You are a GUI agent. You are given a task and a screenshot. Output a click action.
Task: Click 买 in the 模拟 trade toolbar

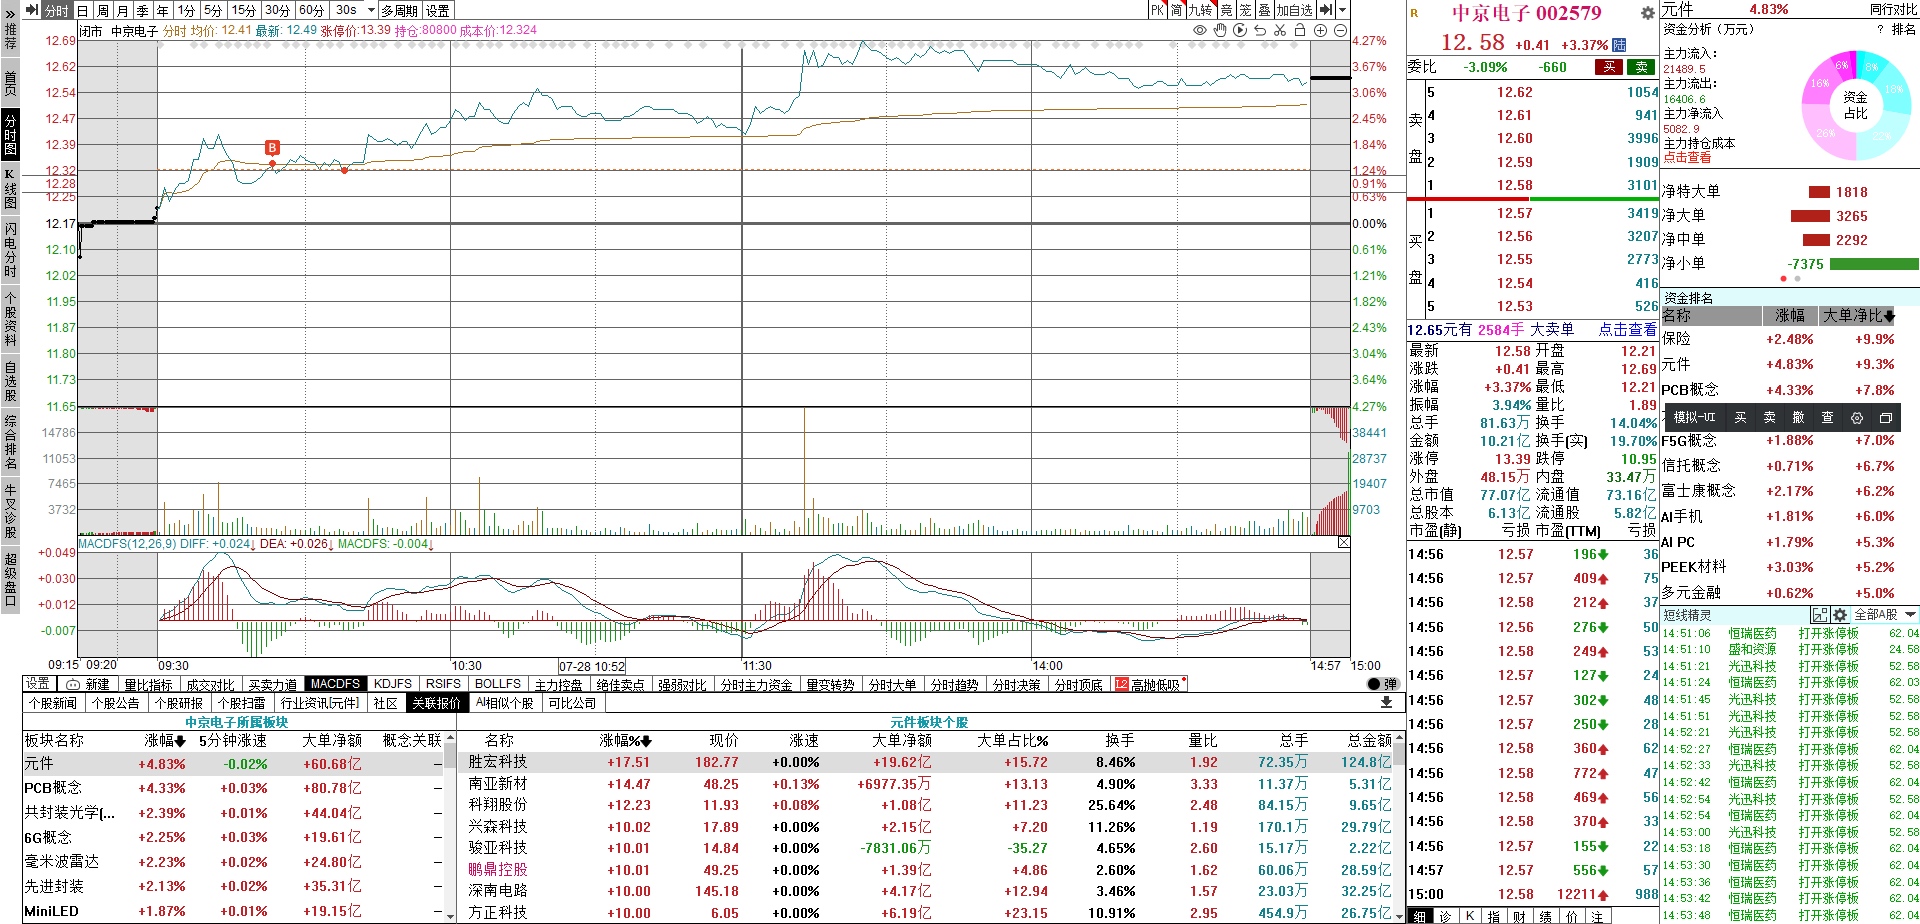[1741, 417]
